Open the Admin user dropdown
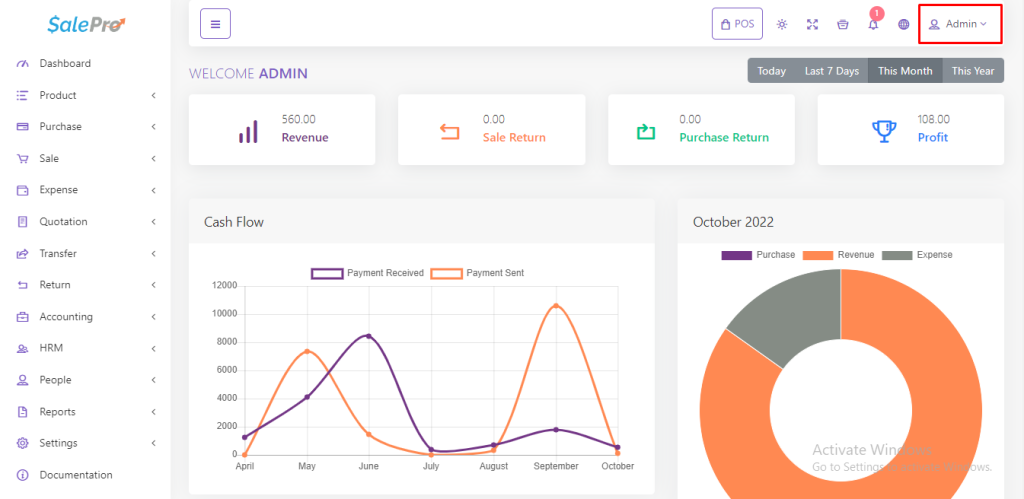 pyautogui.click(x=959, y=24)
